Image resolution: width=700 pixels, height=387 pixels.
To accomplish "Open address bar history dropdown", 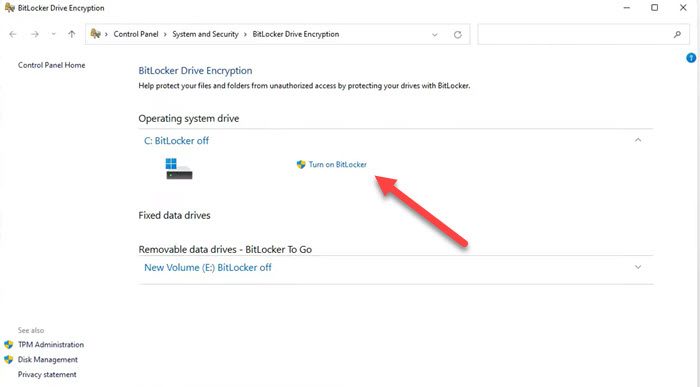I will pyautogui.click(x=434, y=34).
